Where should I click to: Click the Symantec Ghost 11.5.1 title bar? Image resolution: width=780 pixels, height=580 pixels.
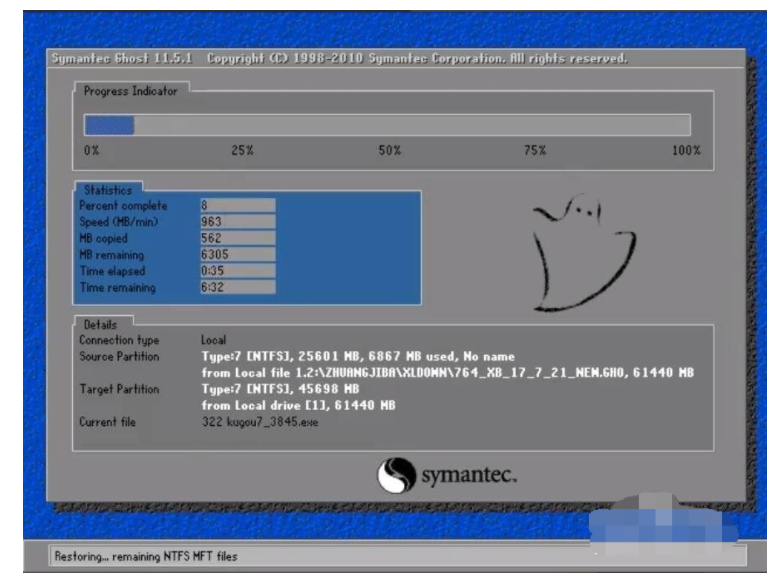click(x=340, y=58)
